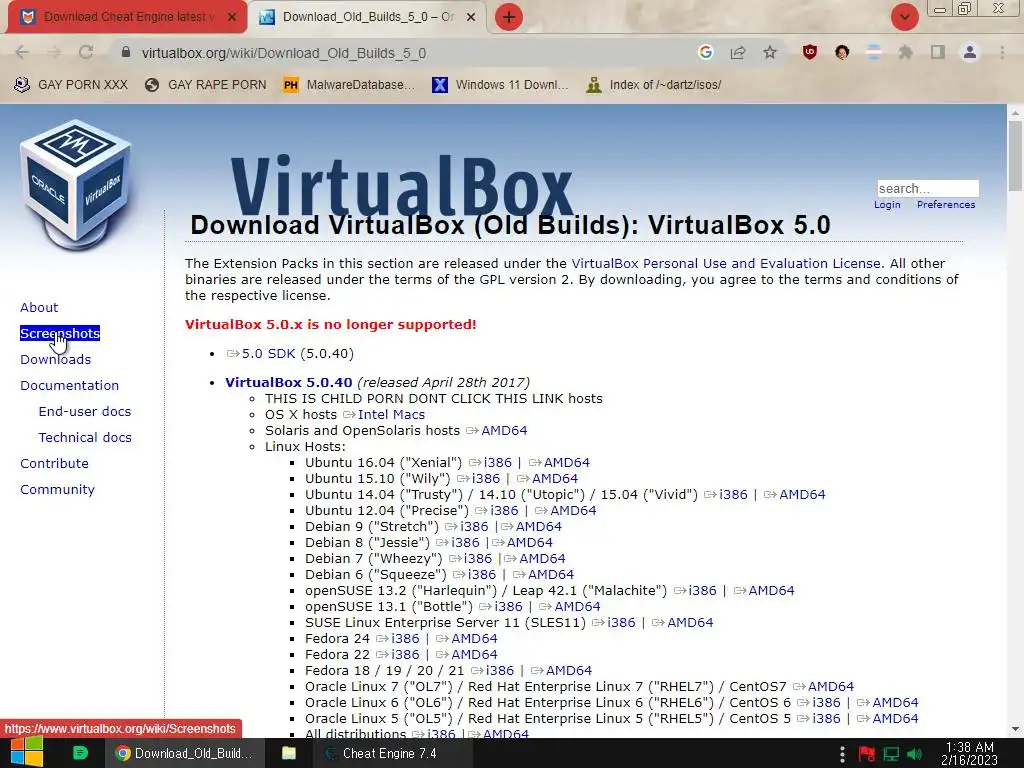Close the Download Cheat Engine tab
This screenshot has width=1024, height=768.
pyautogui.click(x=232, y=17)
